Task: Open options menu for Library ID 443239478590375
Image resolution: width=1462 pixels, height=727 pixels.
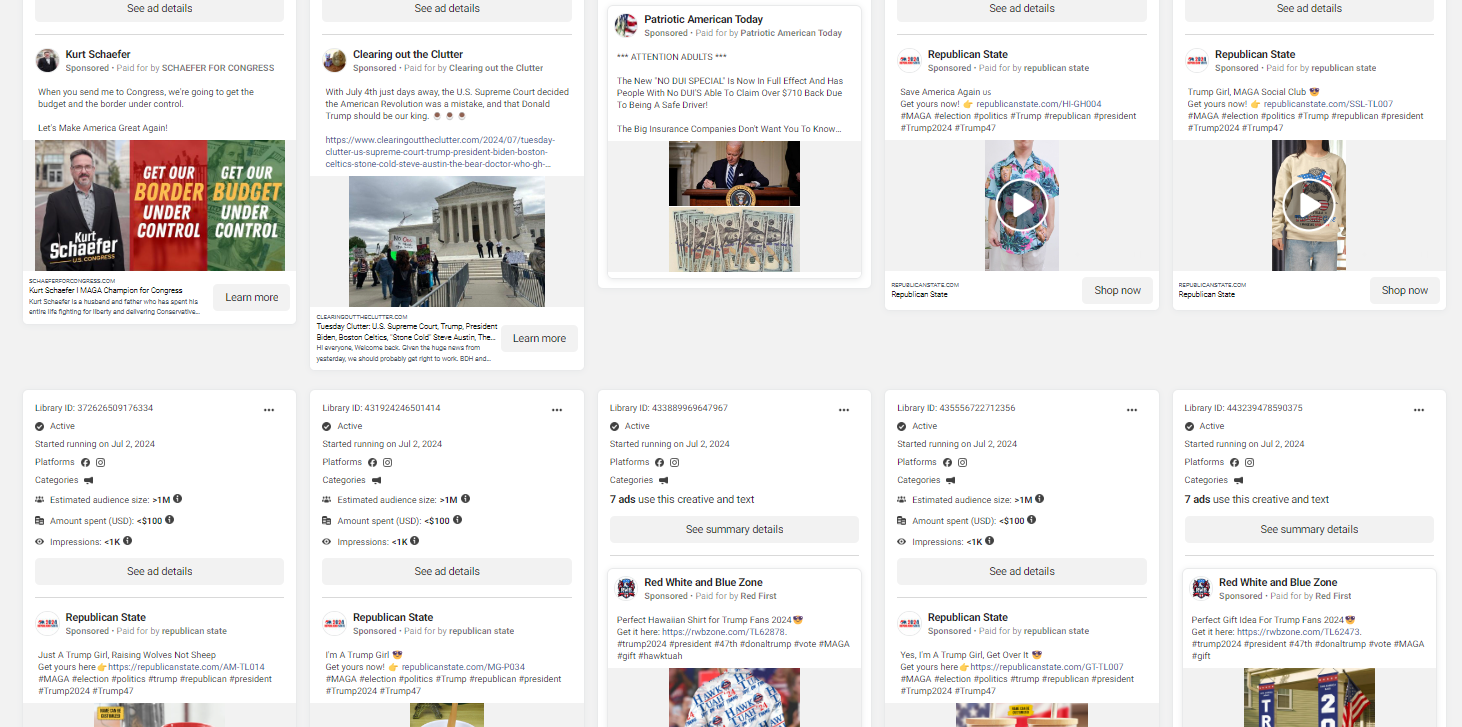Action: click(x=1419, y=410)
